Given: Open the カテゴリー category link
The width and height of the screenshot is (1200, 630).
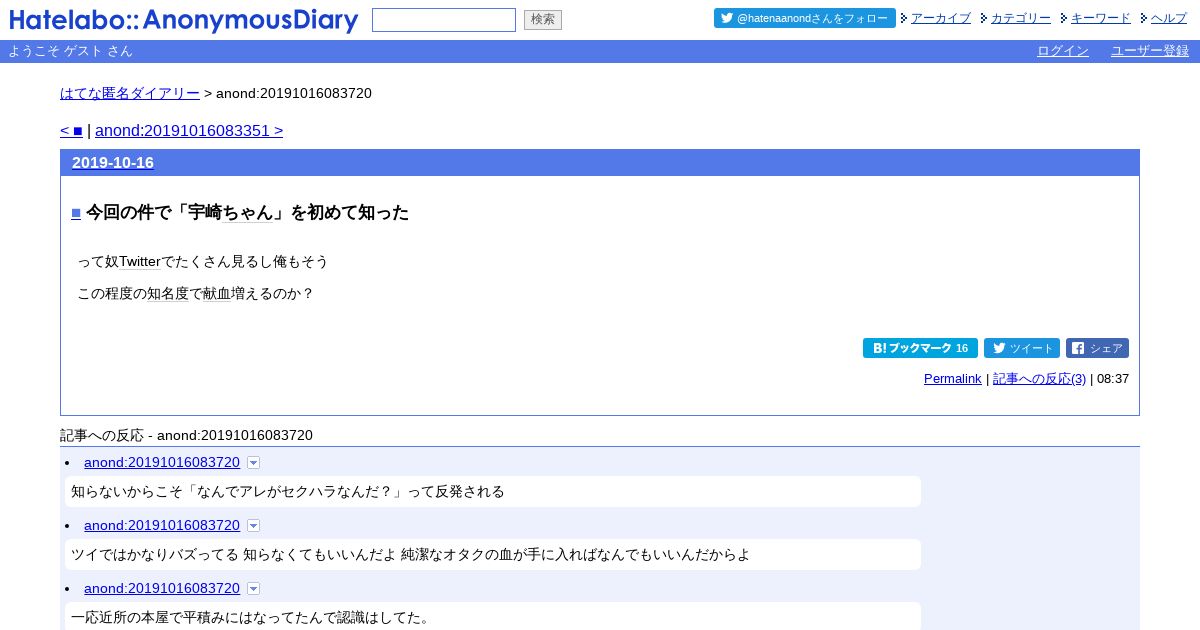Looking at the screenshot, I should [x=1021, y=18].
